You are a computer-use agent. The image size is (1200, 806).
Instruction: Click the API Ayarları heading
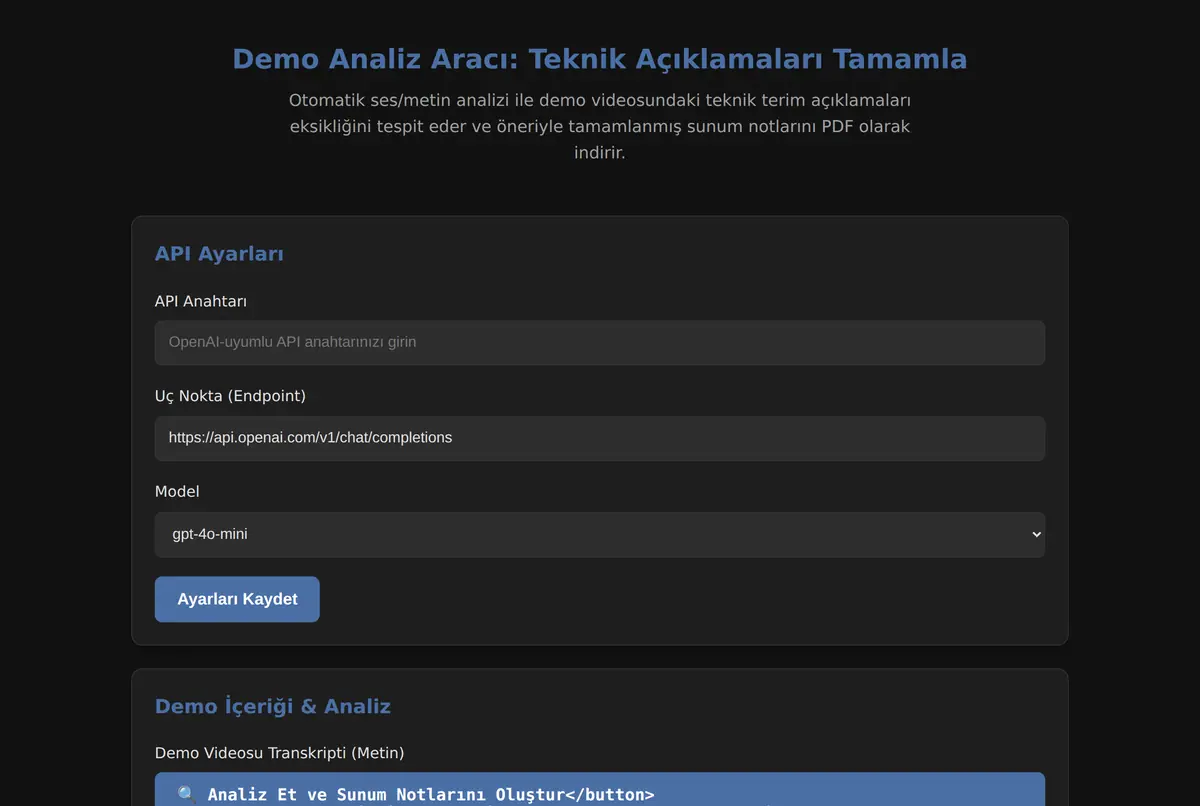(219, 254)
